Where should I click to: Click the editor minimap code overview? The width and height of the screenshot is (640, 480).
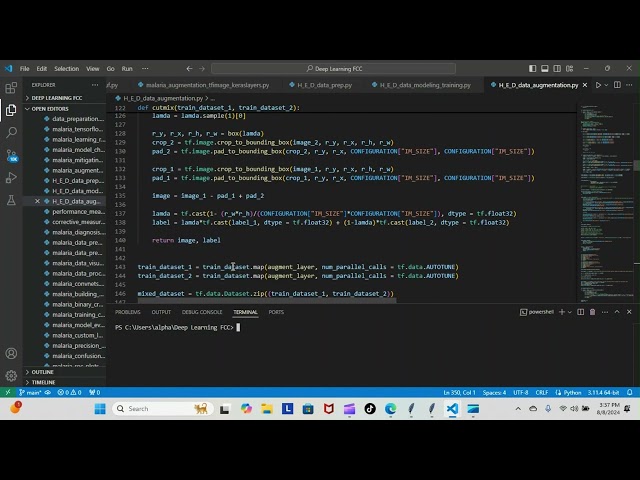[606, 202]
